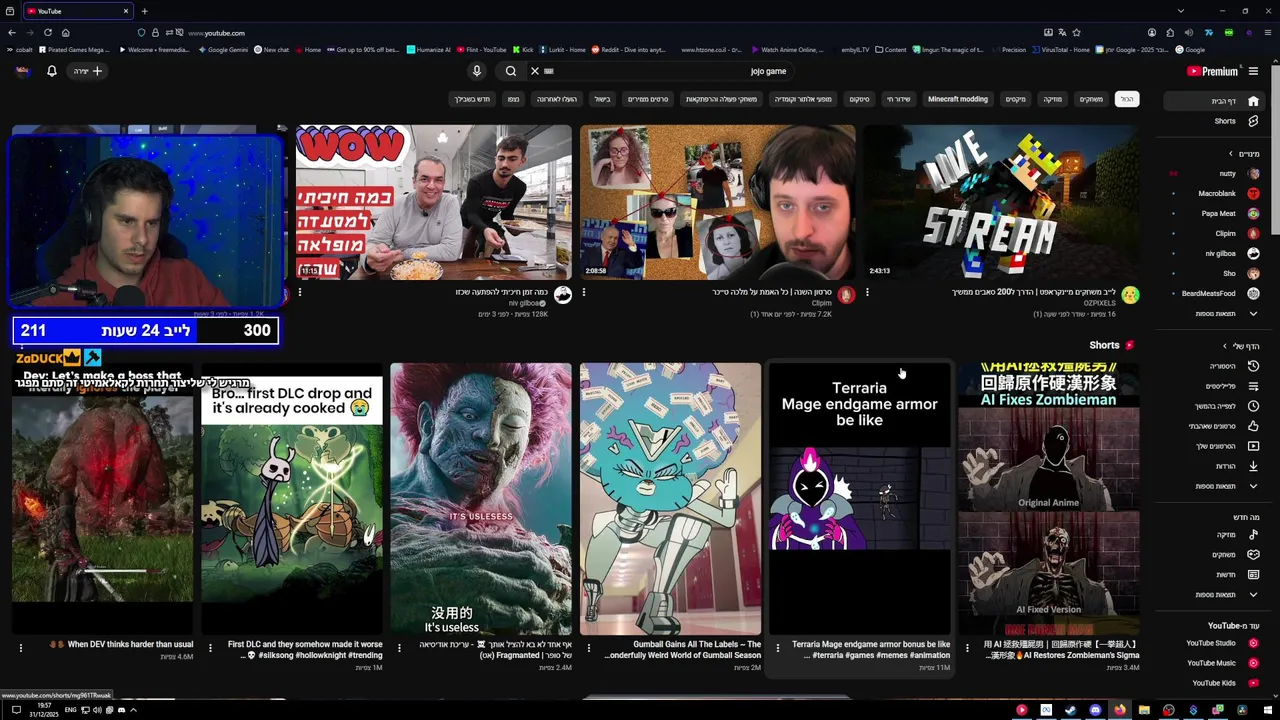This screenshot has height=720, width=1280.
Task: Open Music explore icon in sidebar
Action: click(1253, 535)
